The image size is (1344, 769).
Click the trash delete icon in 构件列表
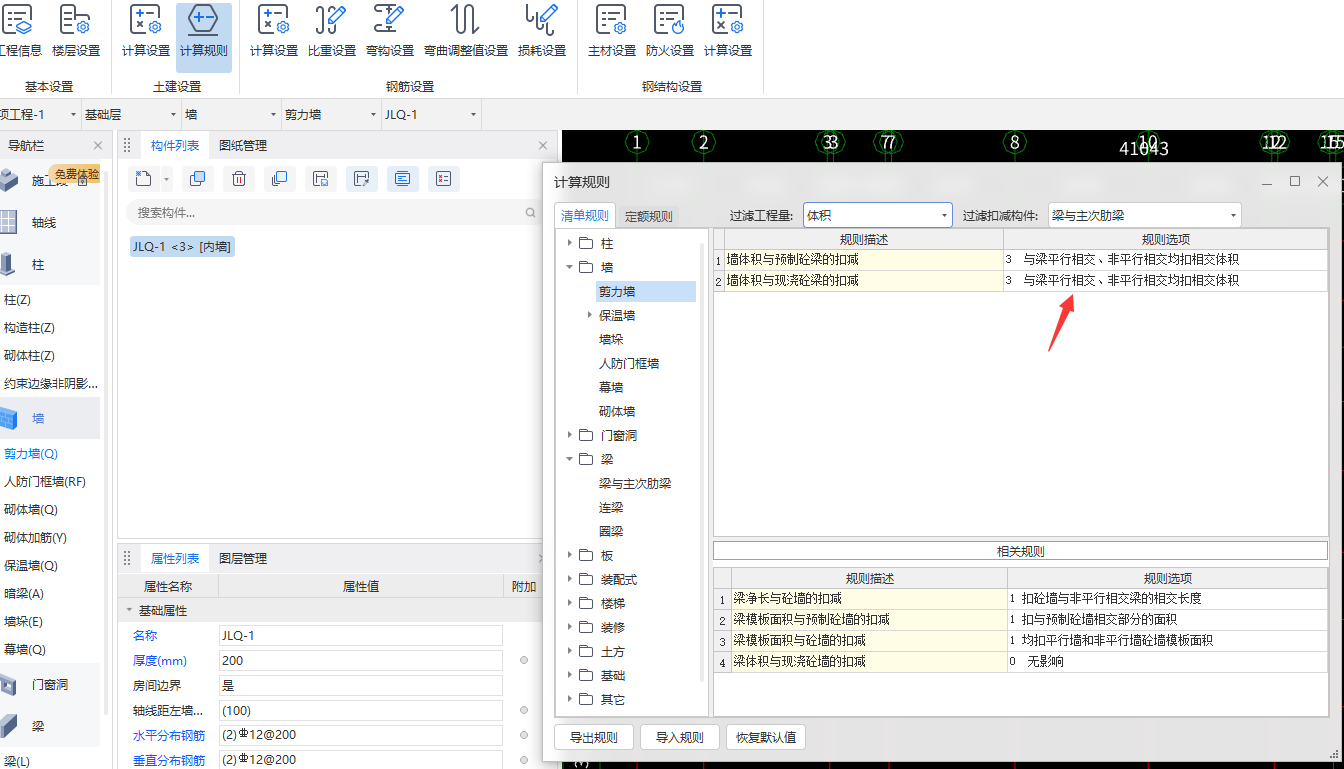pos(239,179)
